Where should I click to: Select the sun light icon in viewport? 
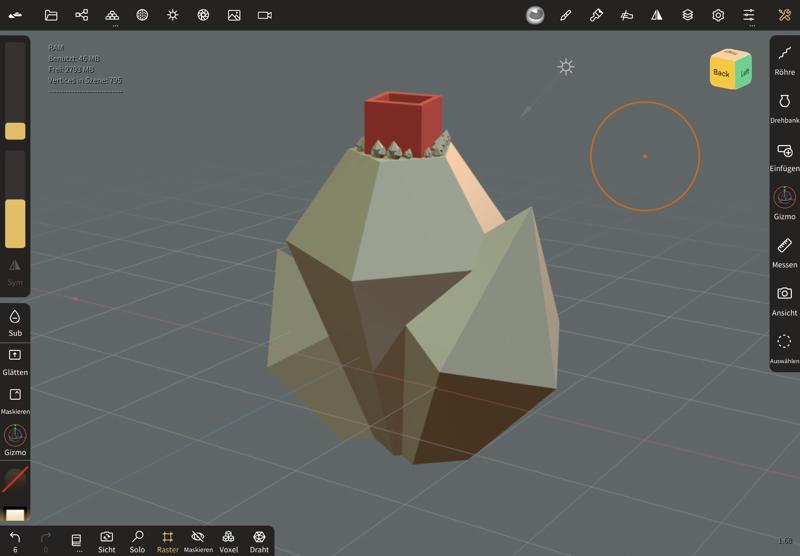point(565,67)
